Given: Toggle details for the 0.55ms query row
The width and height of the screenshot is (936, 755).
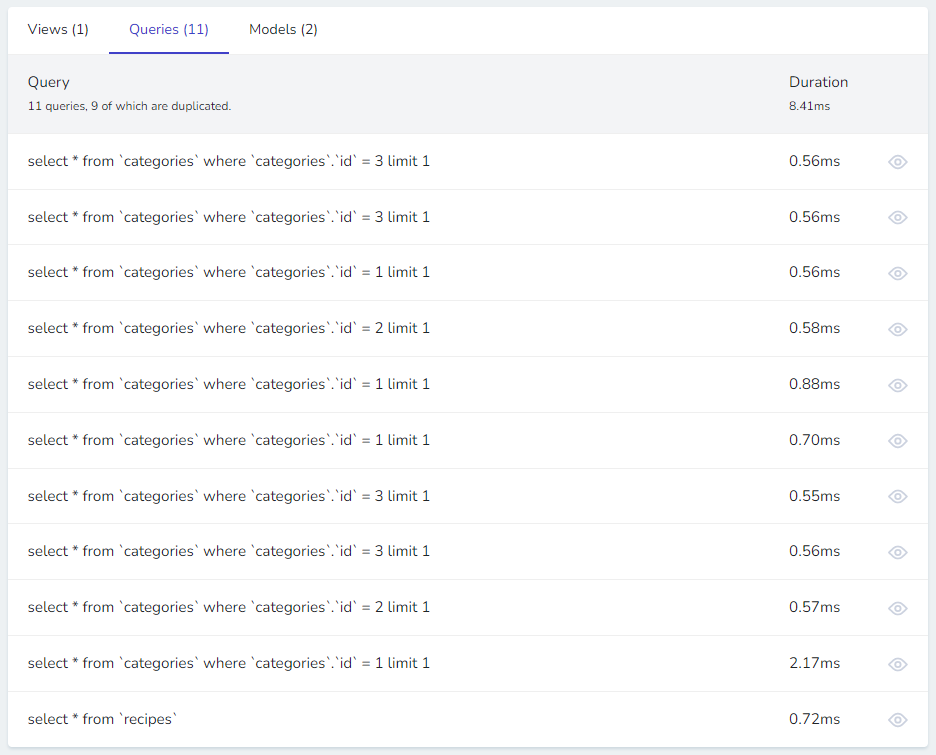Looking at the screenshot, I should point(897,496).
